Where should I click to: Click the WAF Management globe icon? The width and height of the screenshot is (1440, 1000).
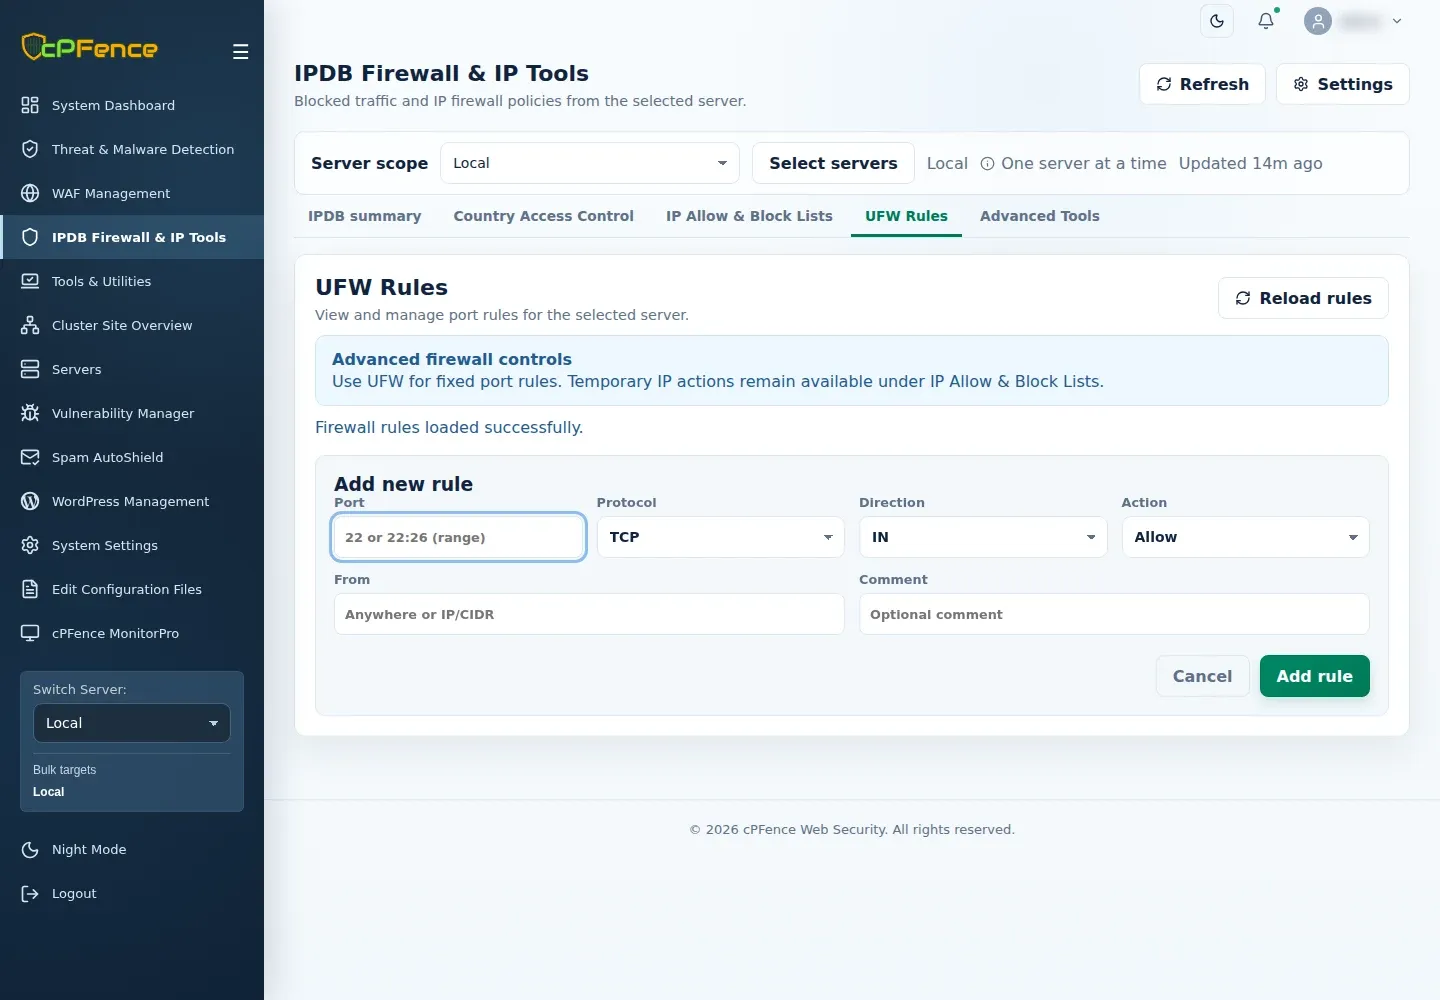pyautogui.click(x=30, y=193)
